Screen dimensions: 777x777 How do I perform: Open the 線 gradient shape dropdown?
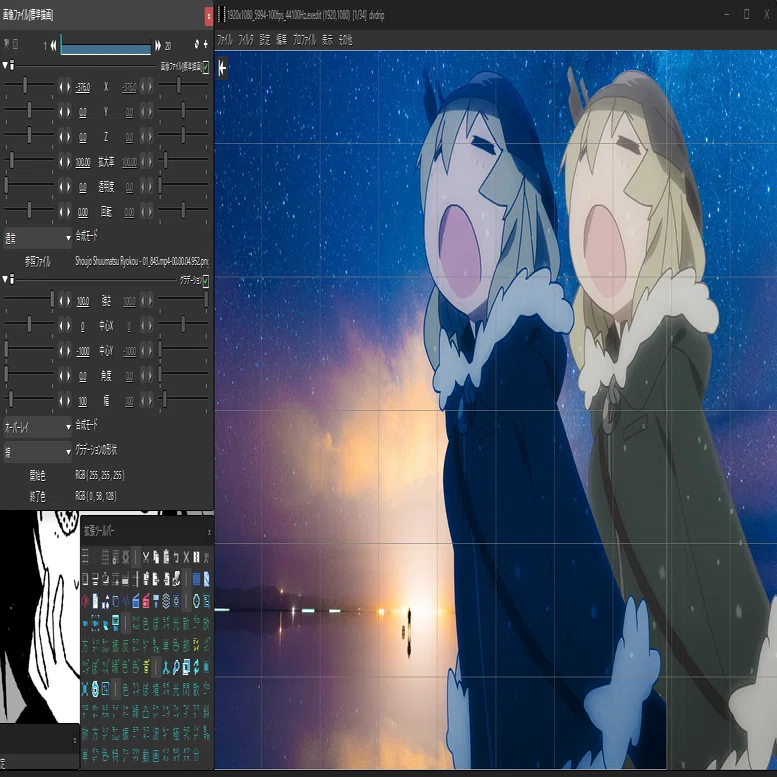point(38,452)
